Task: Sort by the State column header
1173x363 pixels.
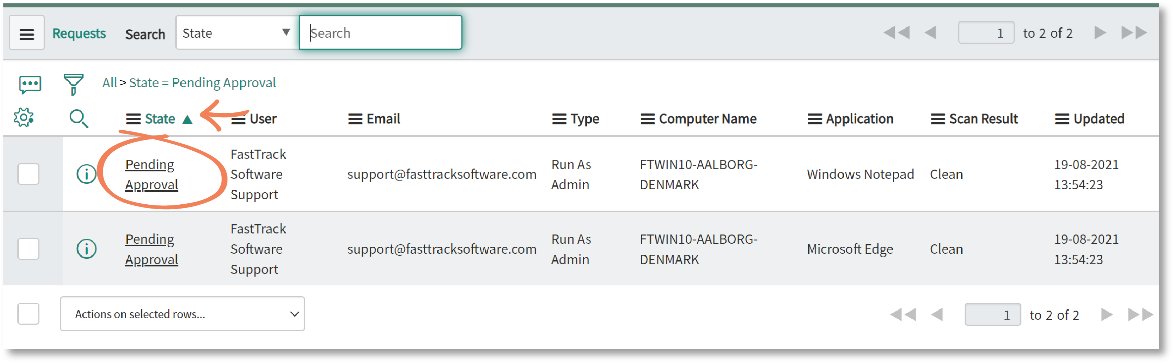Action: (160, 119)
